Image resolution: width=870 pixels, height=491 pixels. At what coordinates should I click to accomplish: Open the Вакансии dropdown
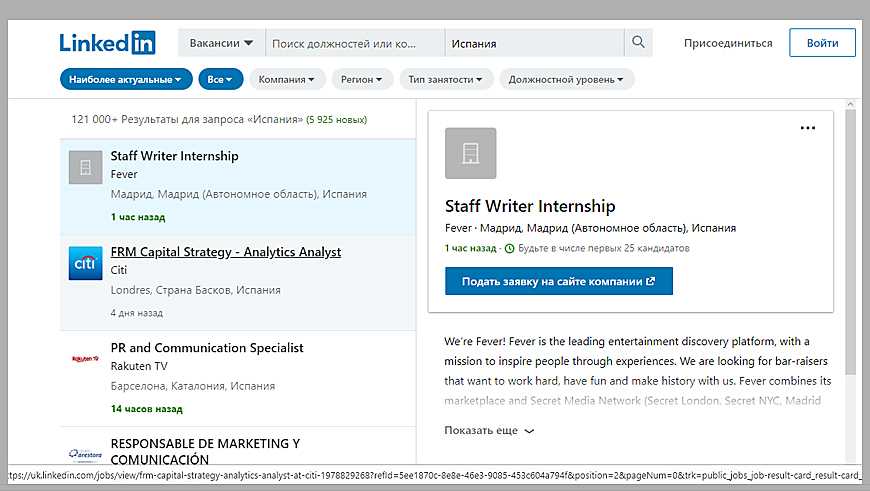point(221,43)
